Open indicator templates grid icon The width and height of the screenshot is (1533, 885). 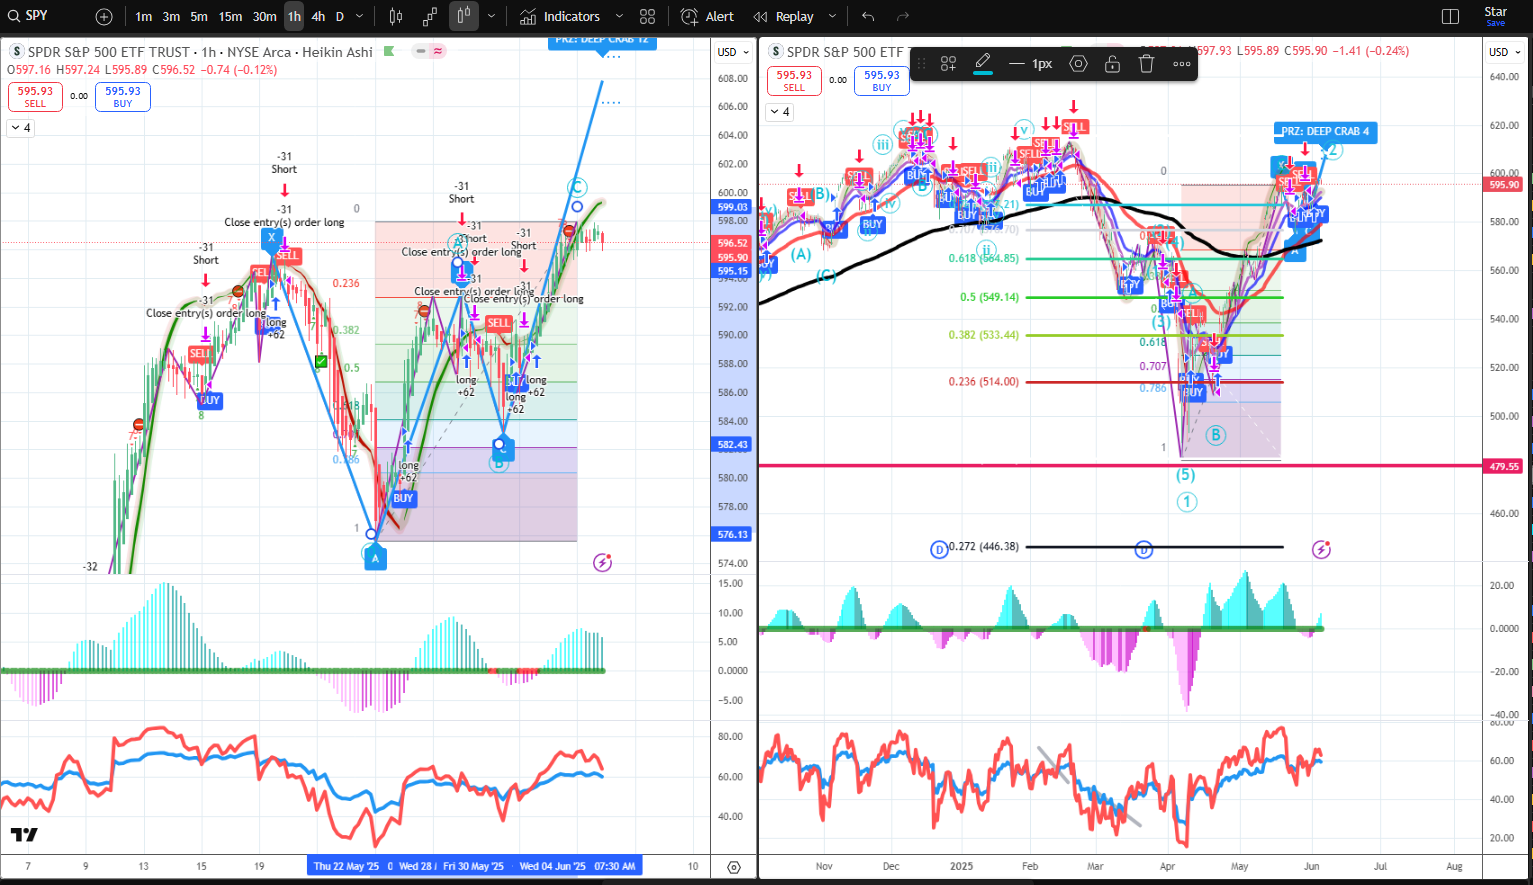[648, 17]
